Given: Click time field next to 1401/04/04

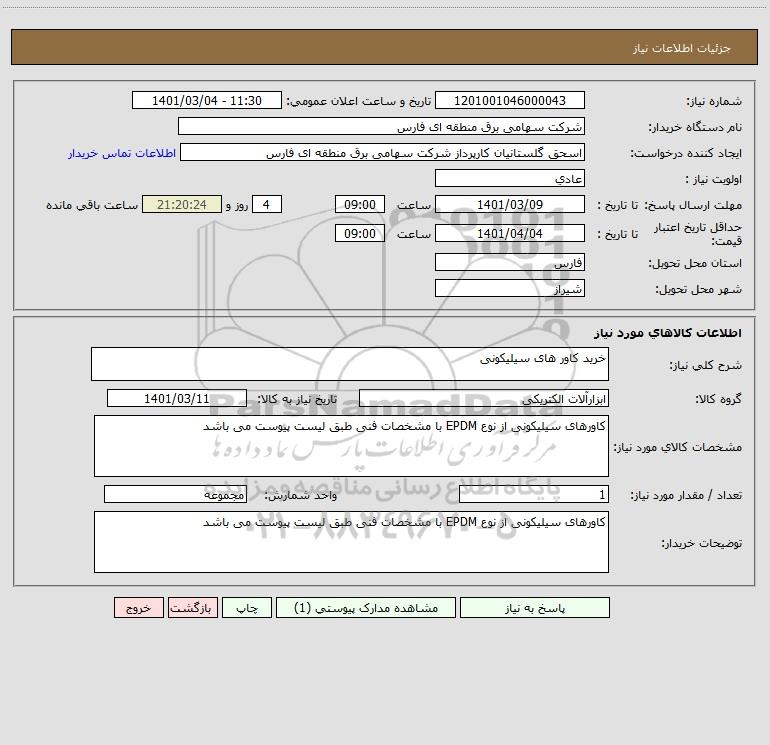Looking at the screenshot, I should point(359,233).
